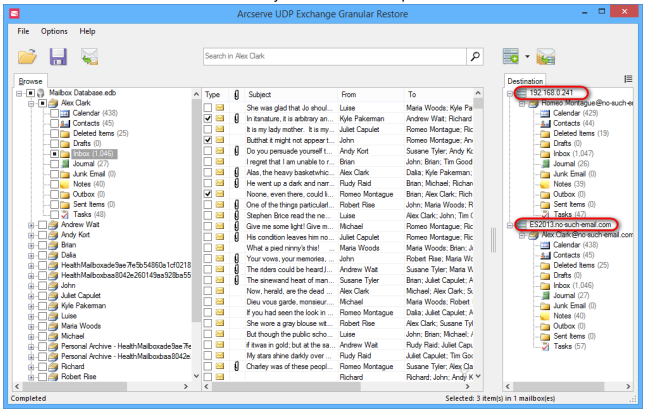Click Calendar folder icon under Alex Clark in Browse
Image resolution: width=648 pixels, height=414 pixels.
(x=65, y=113)
